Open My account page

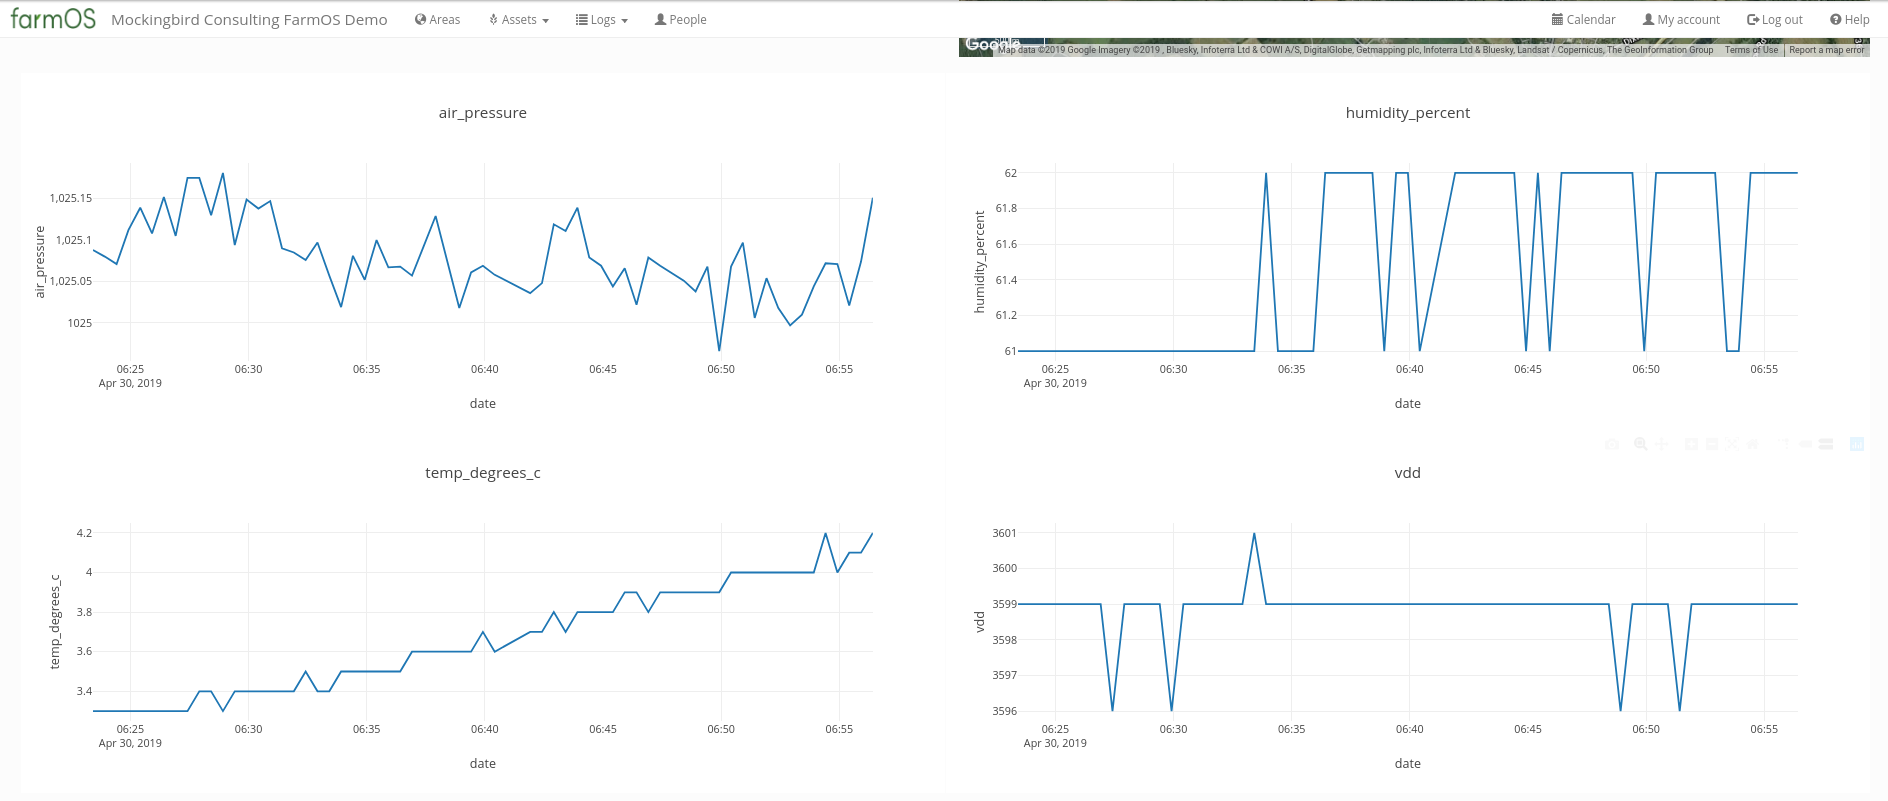click(x=1681, y=20)
